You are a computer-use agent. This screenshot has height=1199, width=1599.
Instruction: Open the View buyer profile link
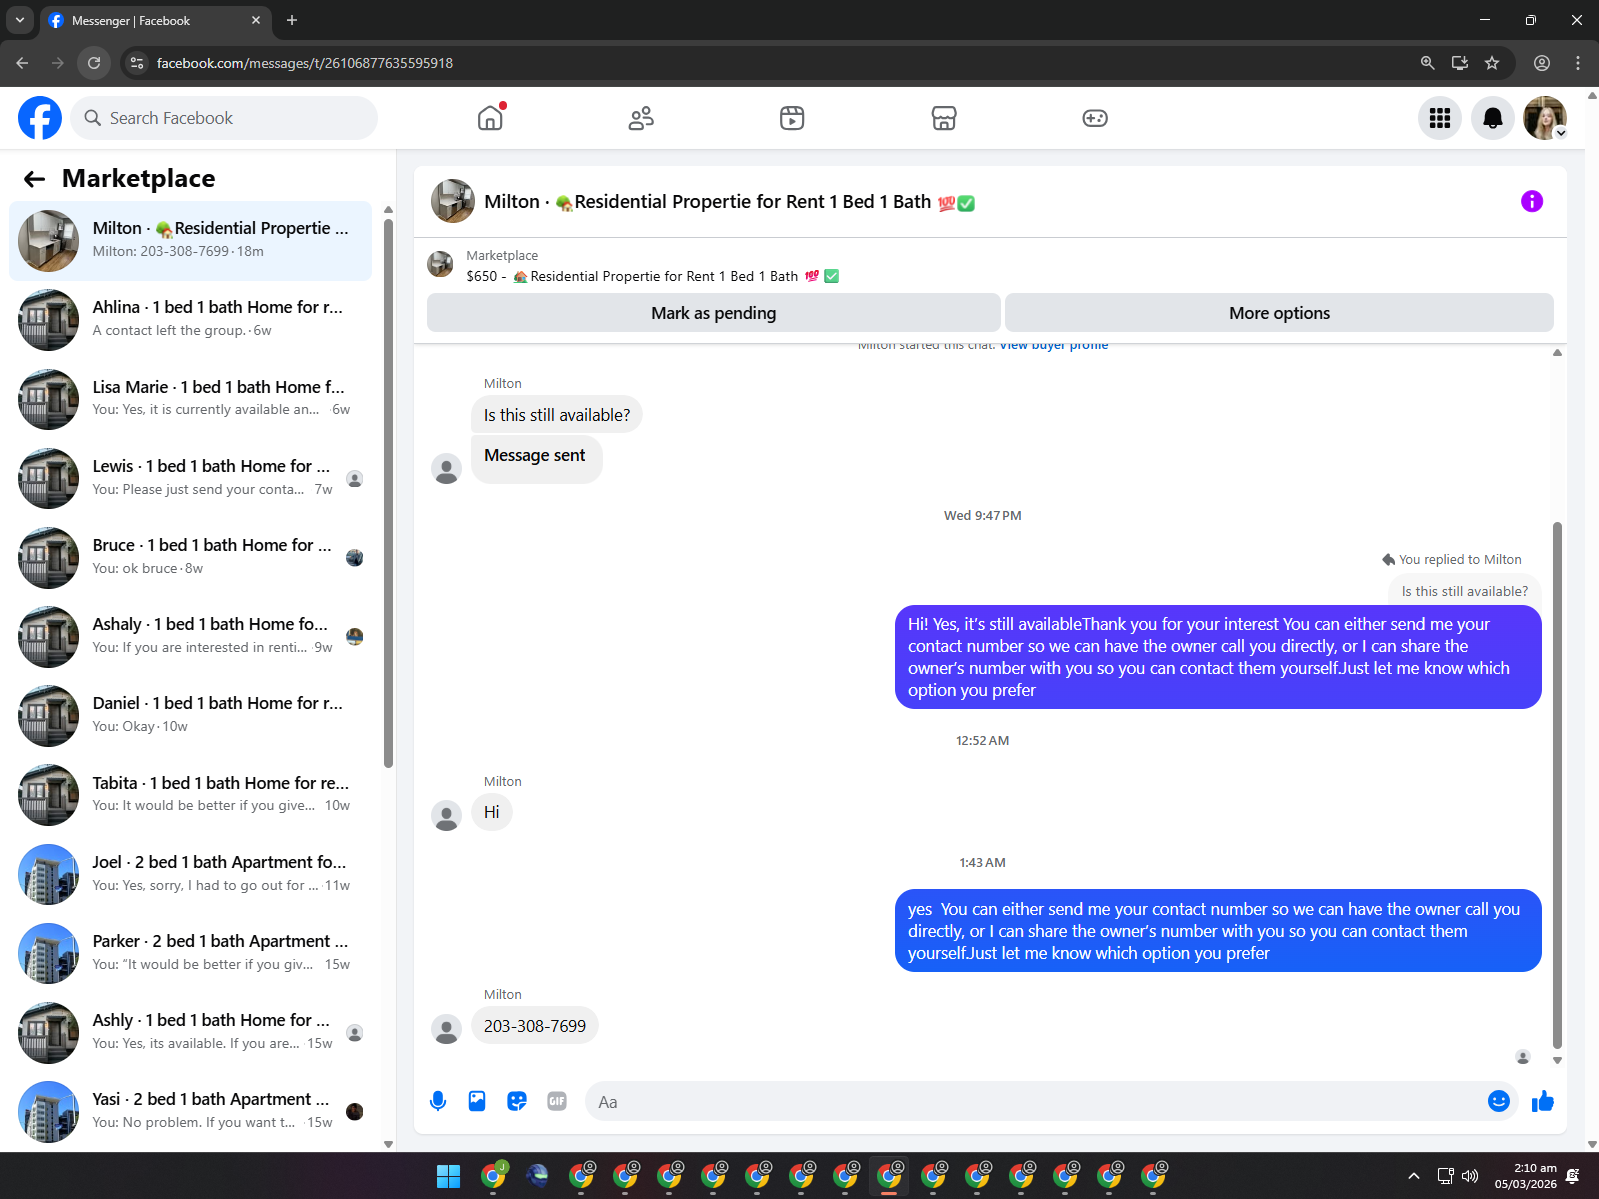point(1054,345)
